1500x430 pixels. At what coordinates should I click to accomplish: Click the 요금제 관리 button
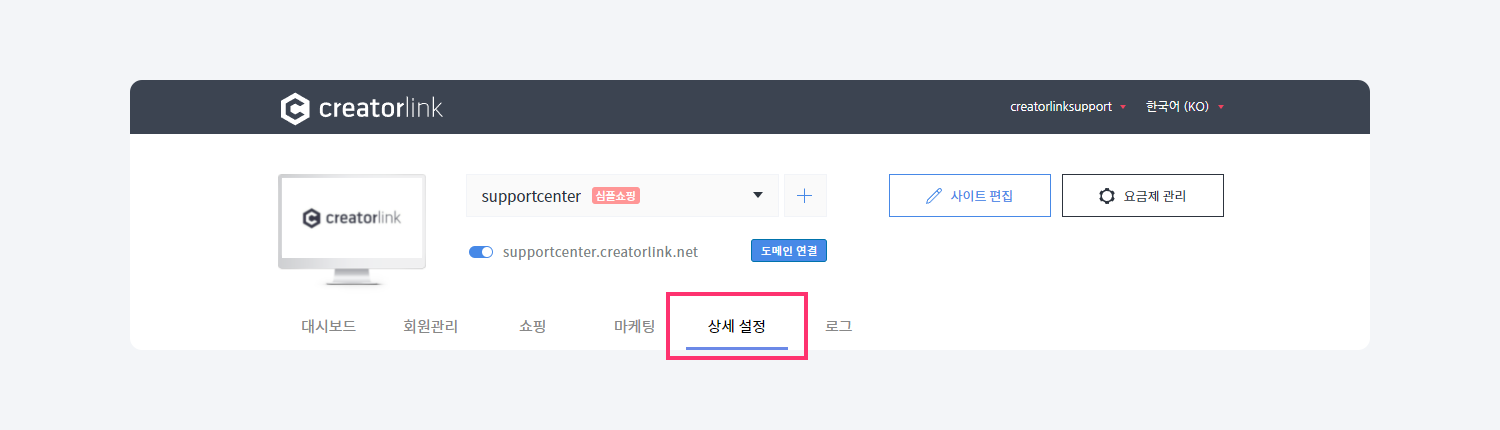coord(1143,196)
